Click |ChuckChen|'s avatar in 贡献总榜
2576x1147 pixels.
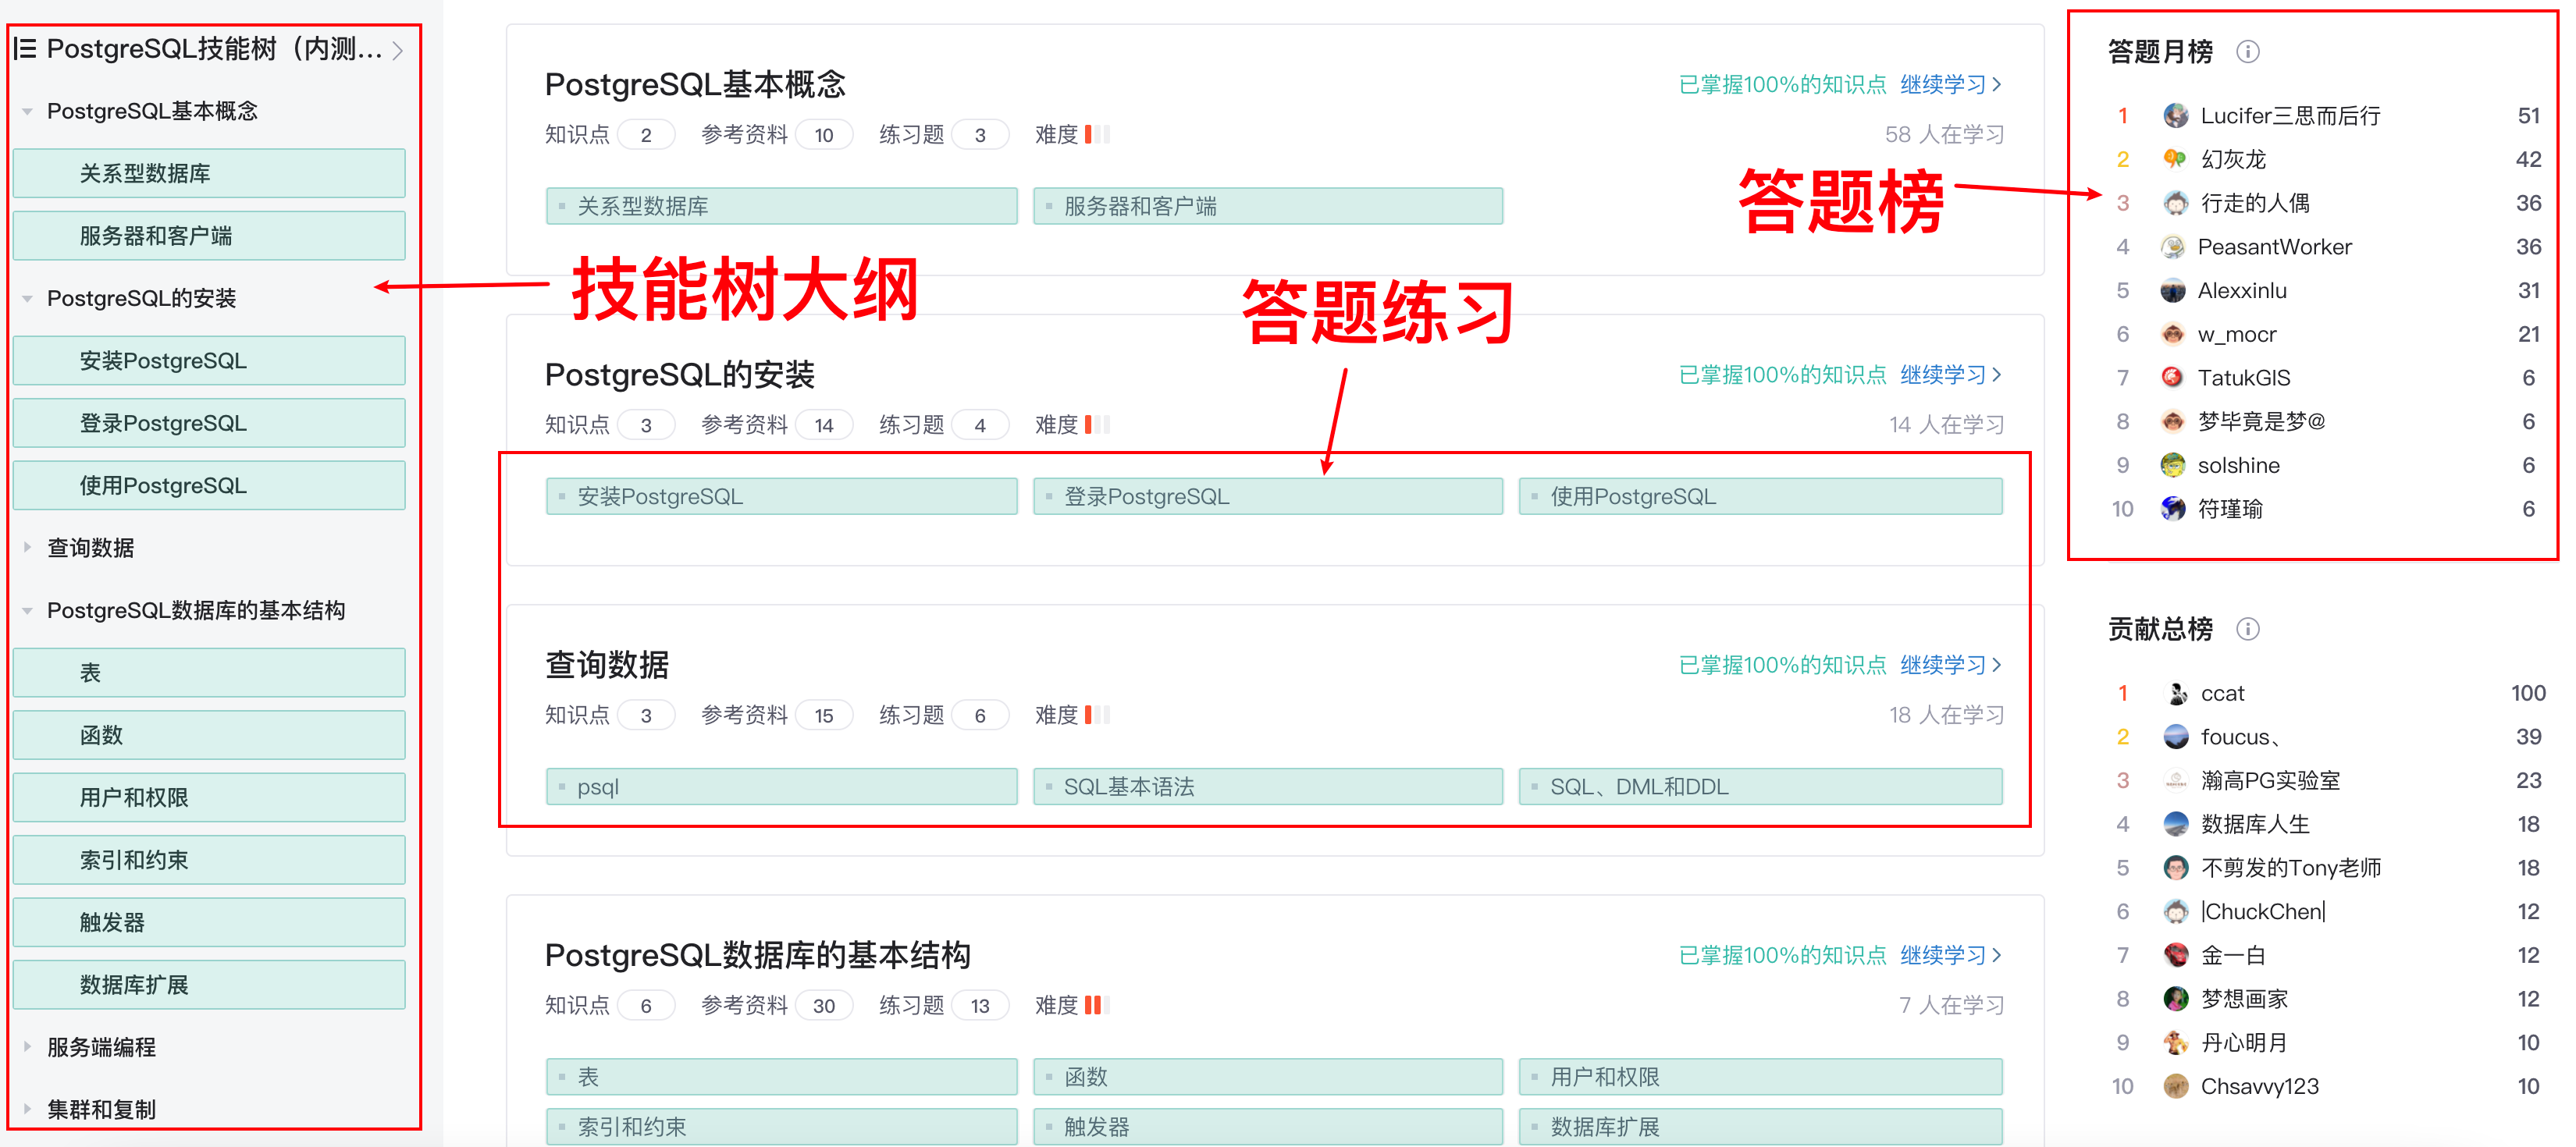tap(2176, 911)
